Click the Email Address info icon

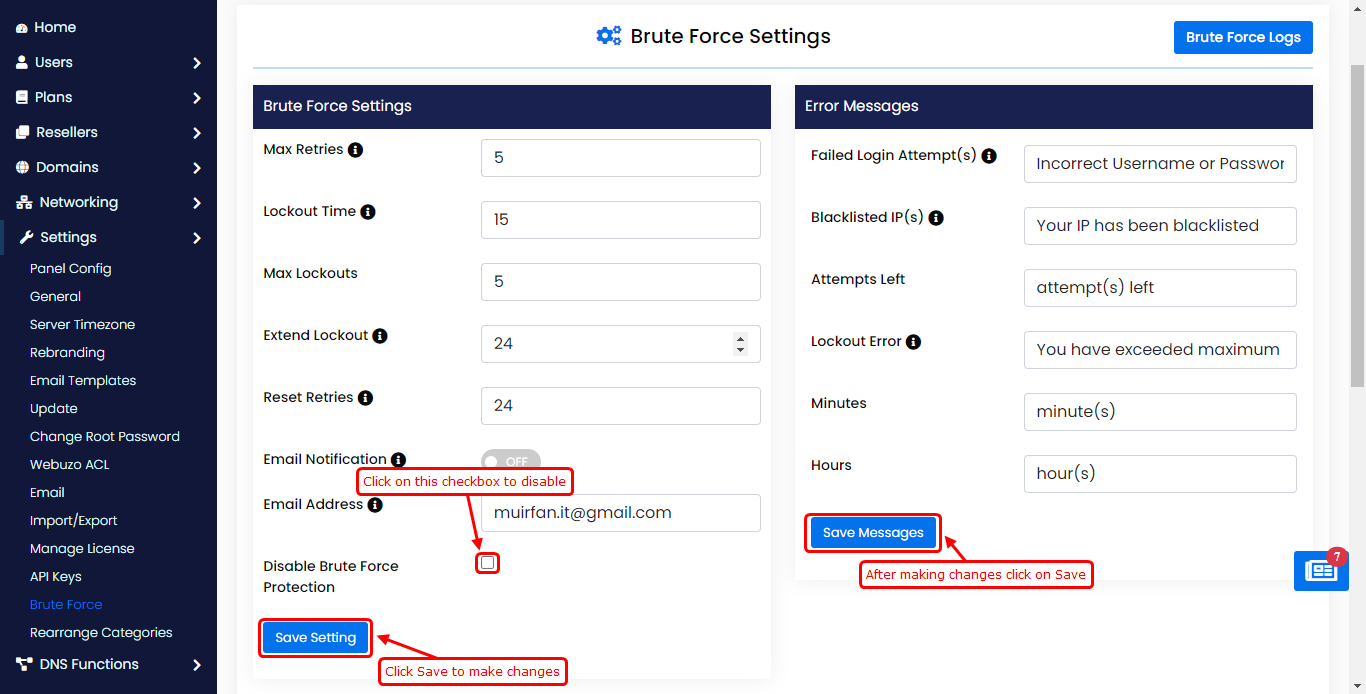click(x=375, y=505)
